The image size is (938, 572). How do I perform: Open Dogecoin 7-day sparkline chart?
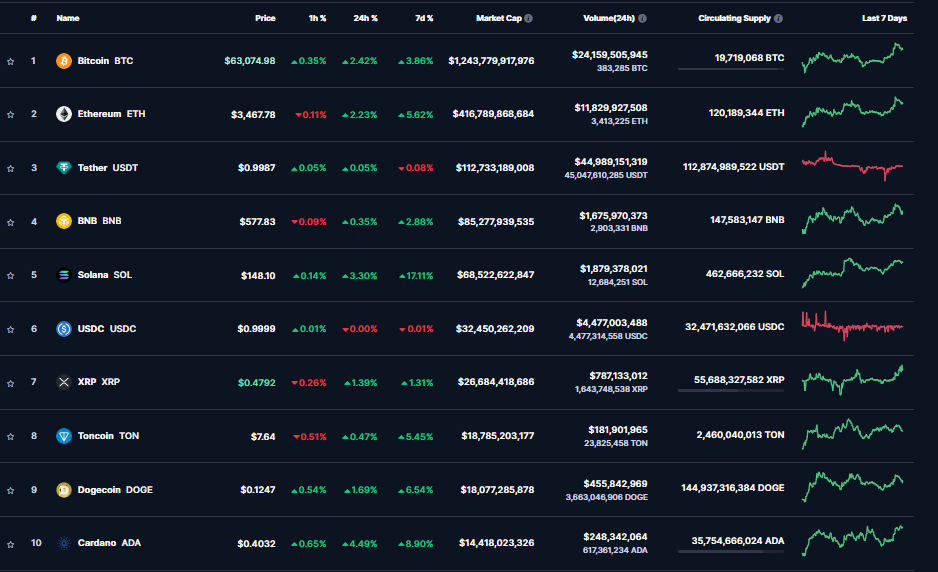(x=852, y=486)
